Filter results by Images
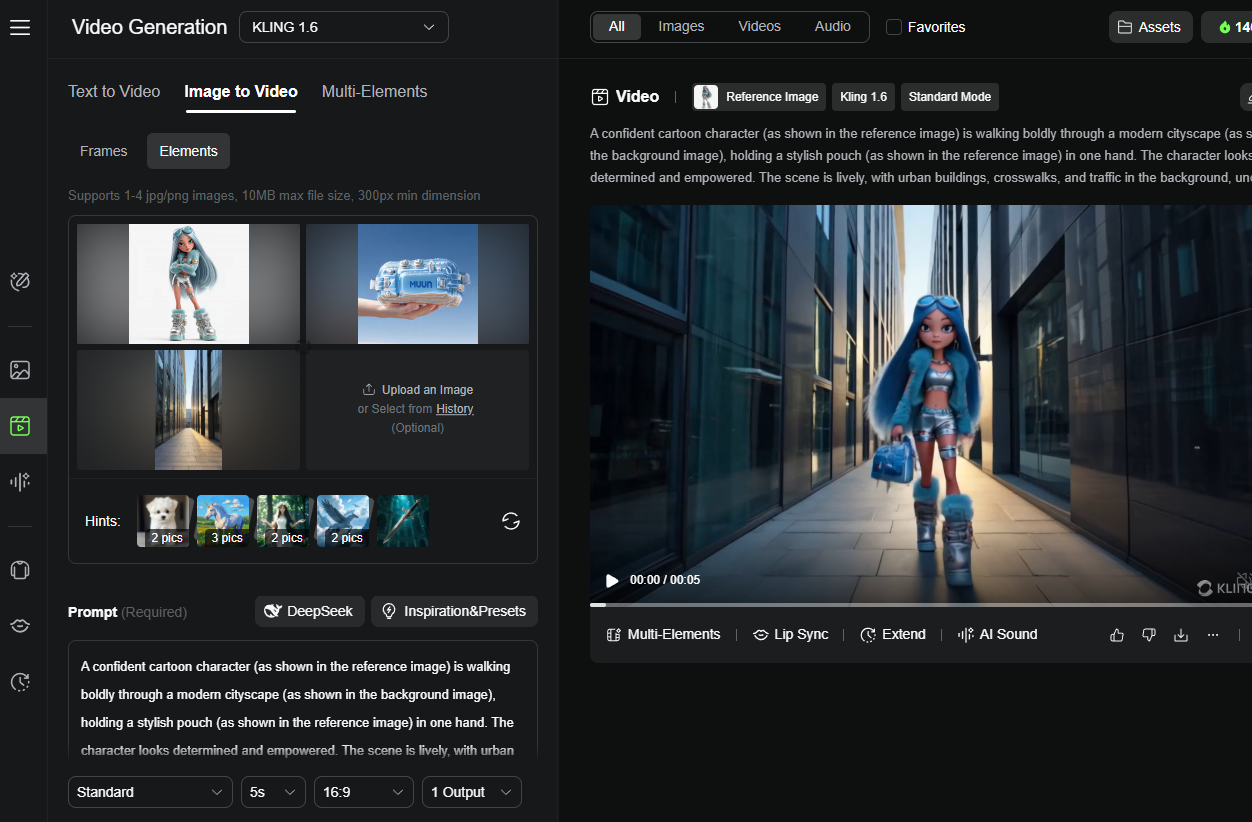1252x822 pixels. point(681,27)
